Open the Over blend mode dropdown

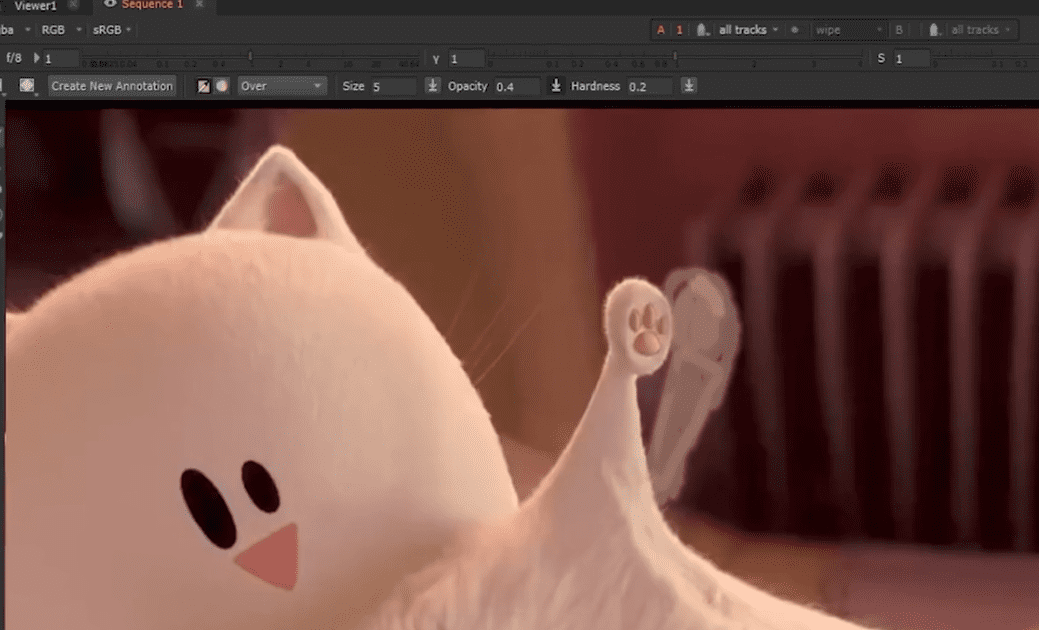[280, 86]
